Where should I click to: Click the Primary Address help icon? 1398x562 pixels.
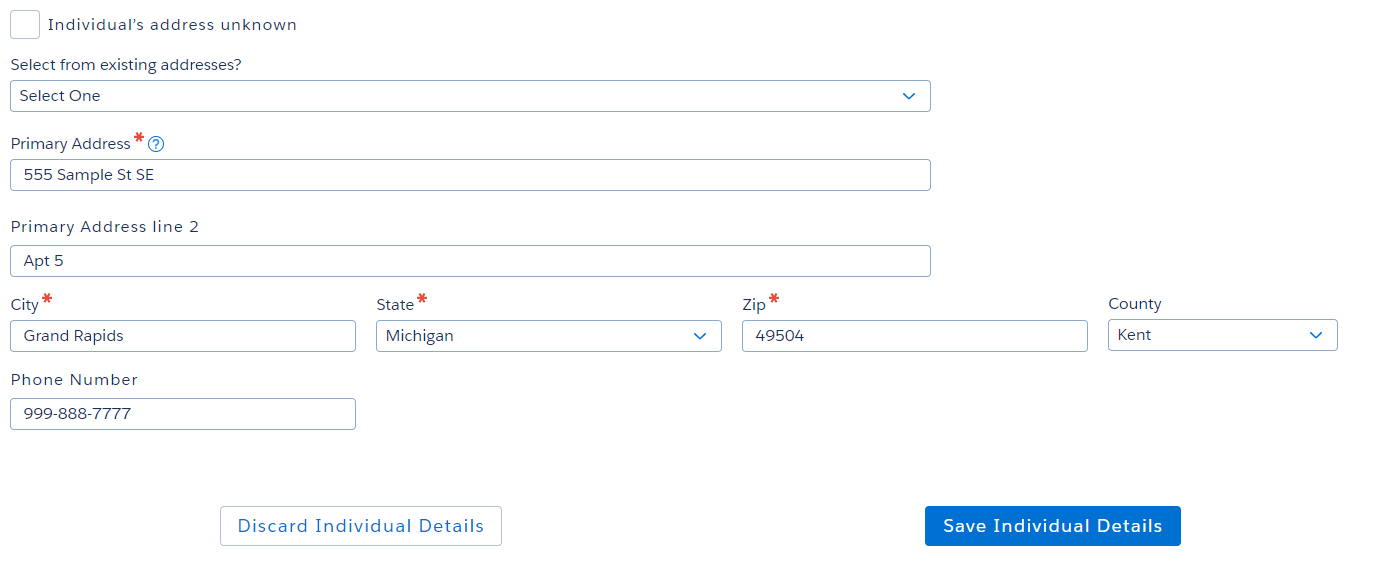[156, 144]
